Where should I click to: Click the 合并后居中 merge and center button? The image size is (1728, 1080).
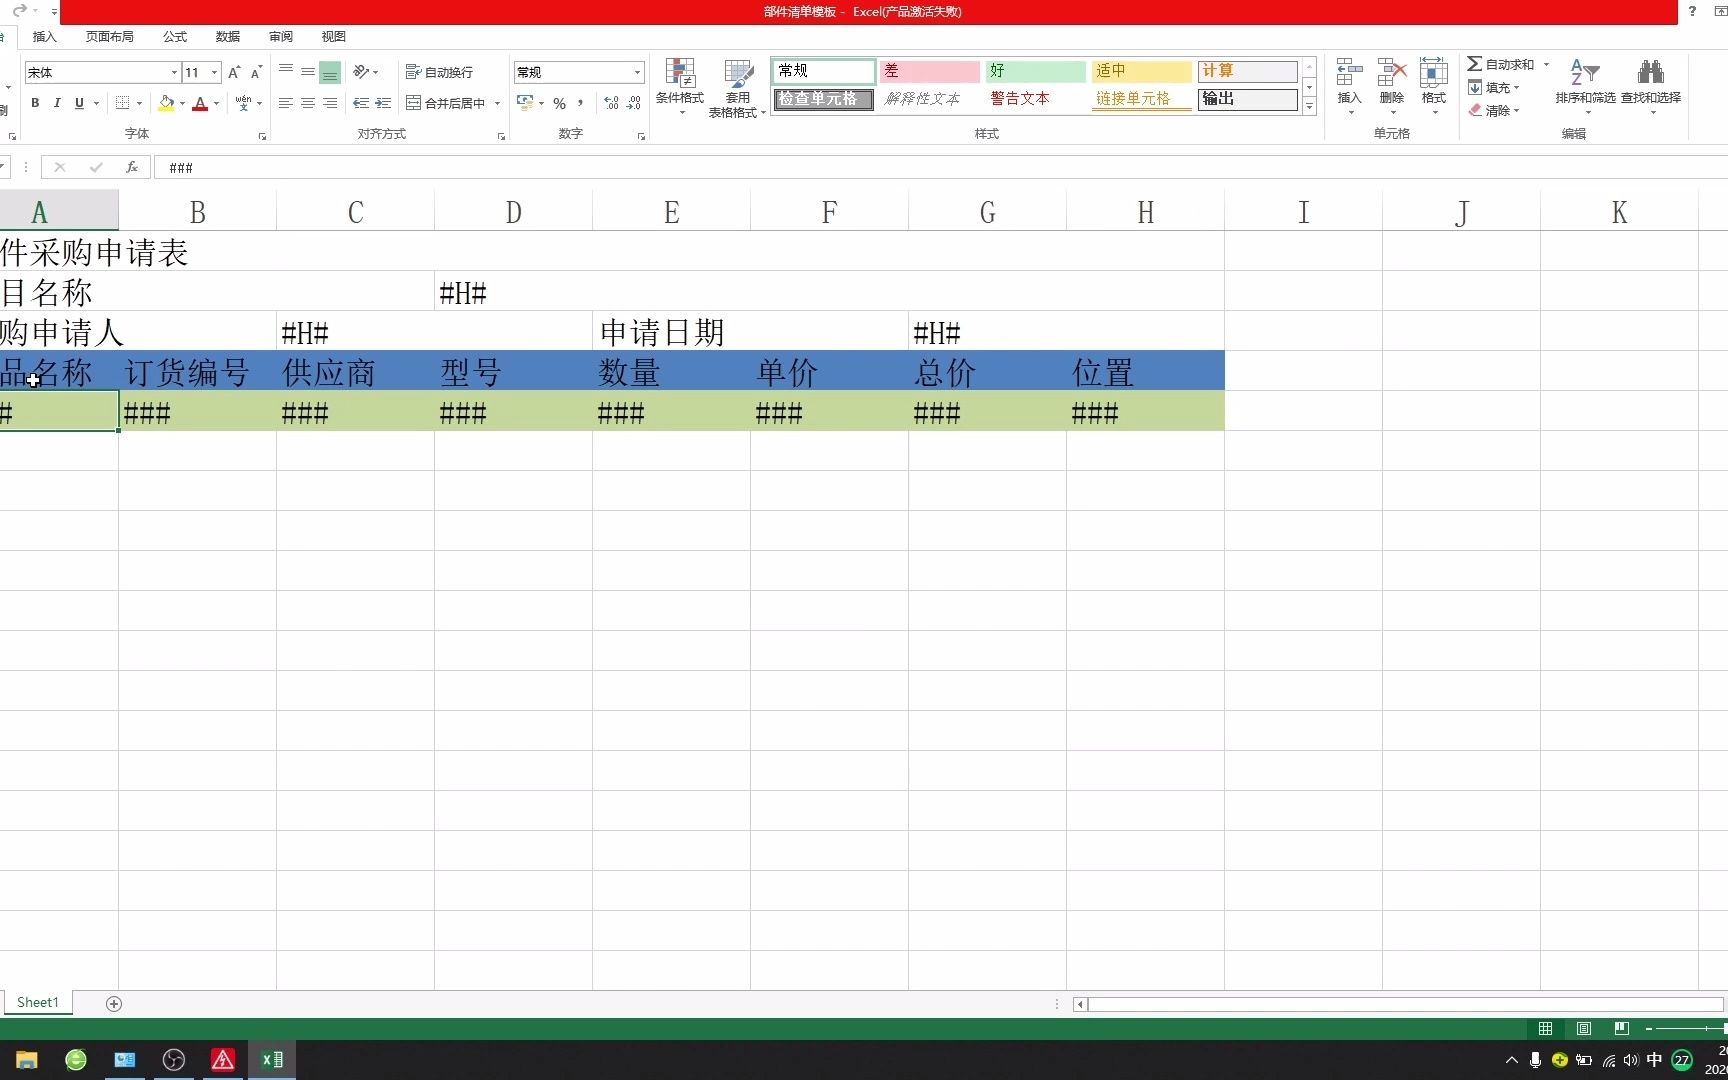point(446,103)
